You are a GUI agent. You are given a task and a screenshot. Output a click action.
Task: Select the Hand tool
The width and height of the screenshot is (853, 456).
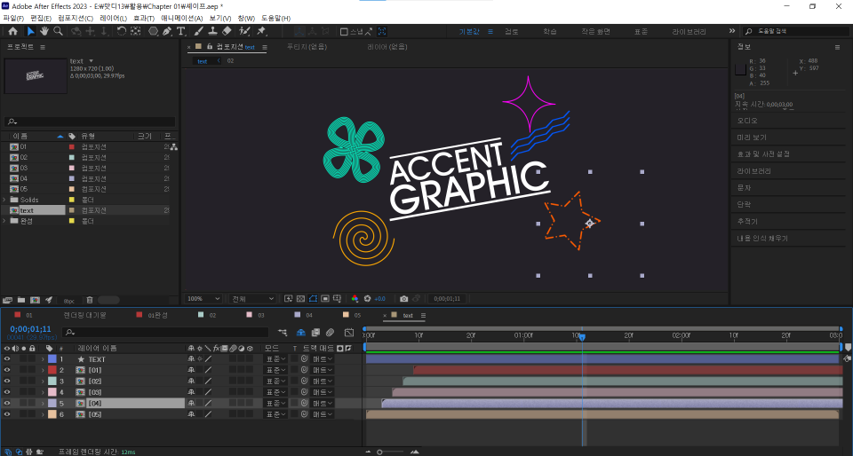pos(44,32)
